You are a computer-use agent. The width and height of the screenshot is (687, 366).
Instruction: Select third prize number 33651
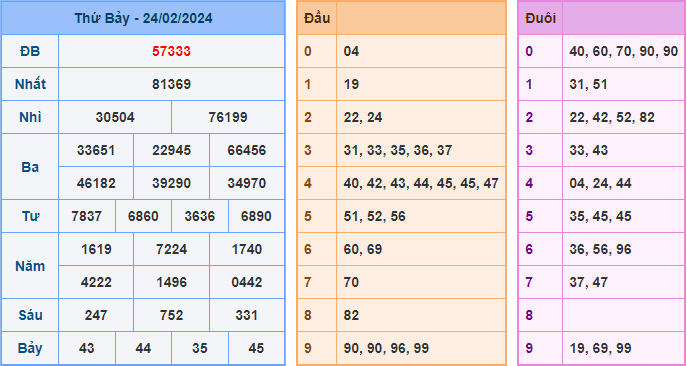click(x=96, y=150)
